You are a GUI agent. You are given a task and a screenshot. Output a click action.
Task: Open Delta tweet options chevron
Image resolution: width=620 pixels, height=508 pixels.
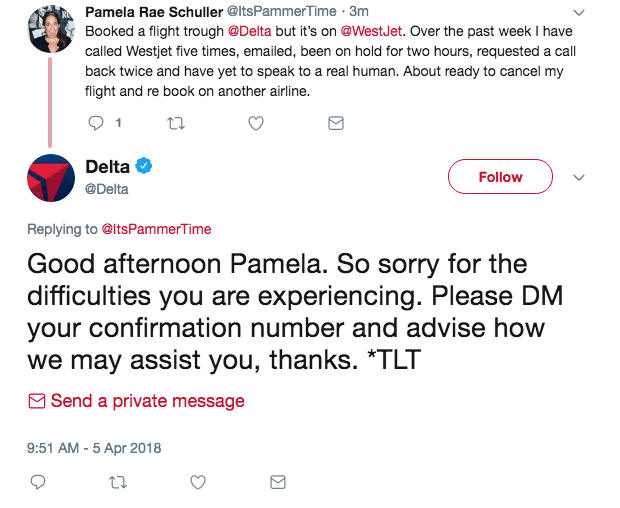pos(578,177)
